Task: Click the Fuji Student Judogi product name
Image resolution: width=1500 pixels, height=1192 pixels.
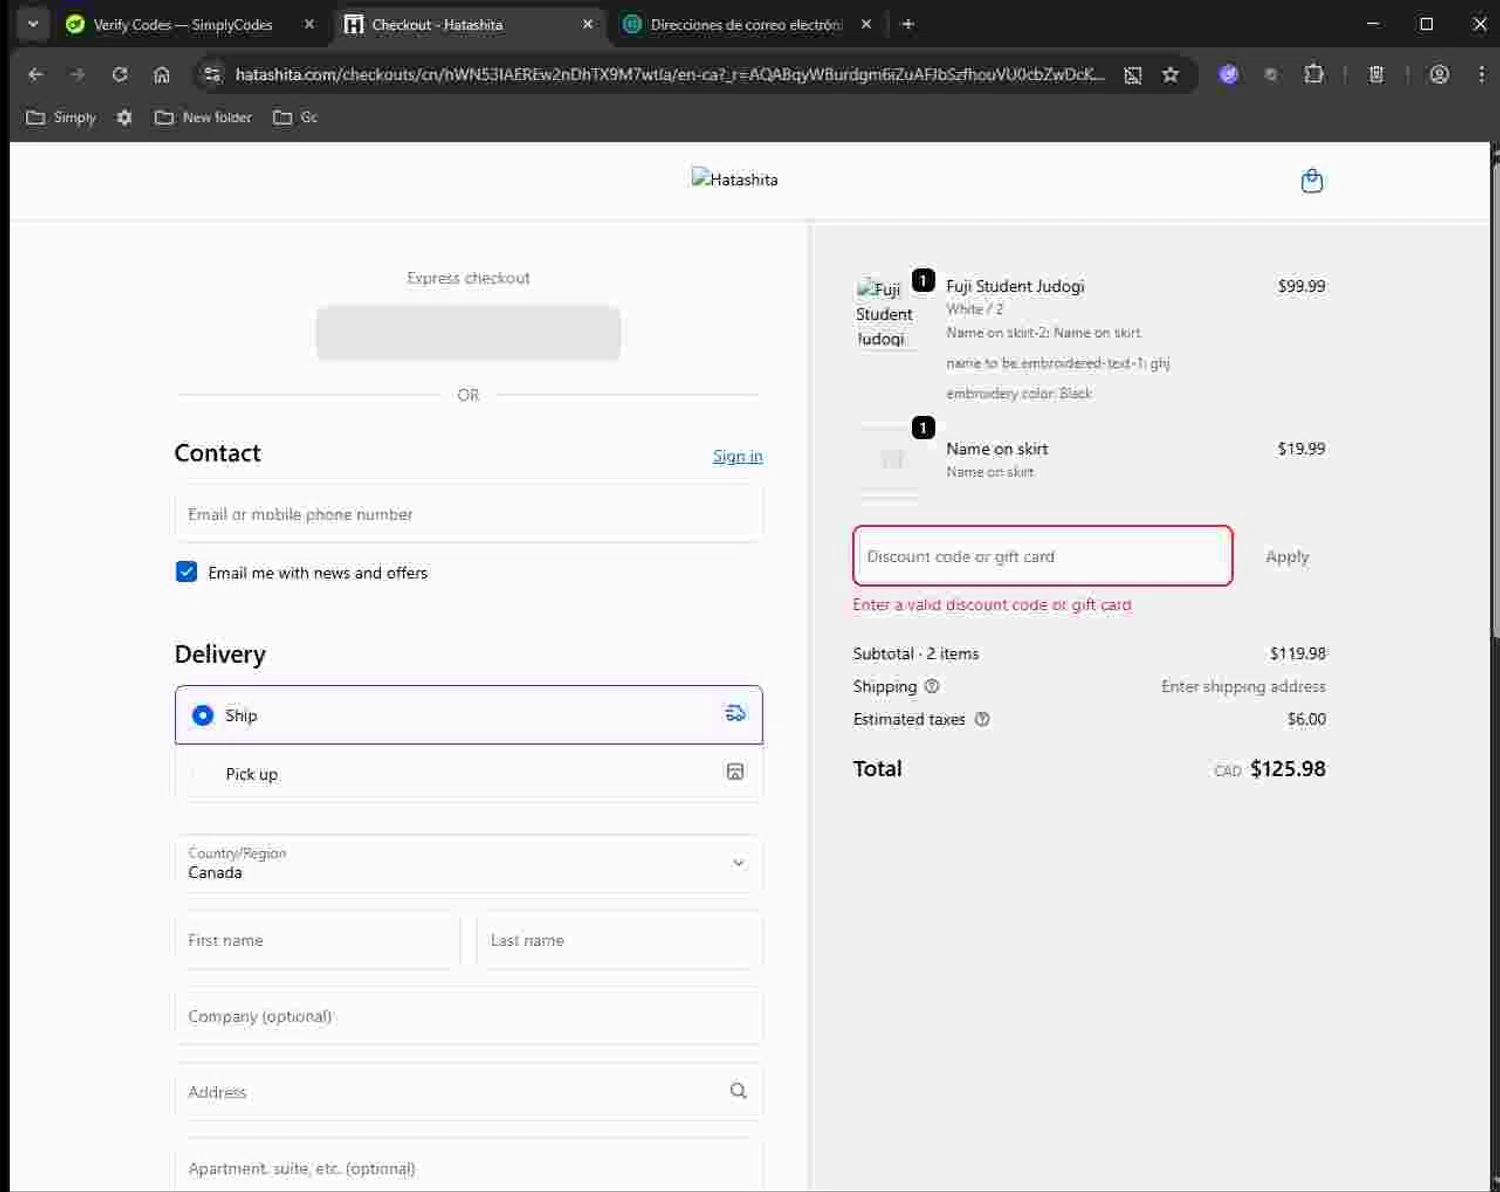Action: coord(1015,286)
